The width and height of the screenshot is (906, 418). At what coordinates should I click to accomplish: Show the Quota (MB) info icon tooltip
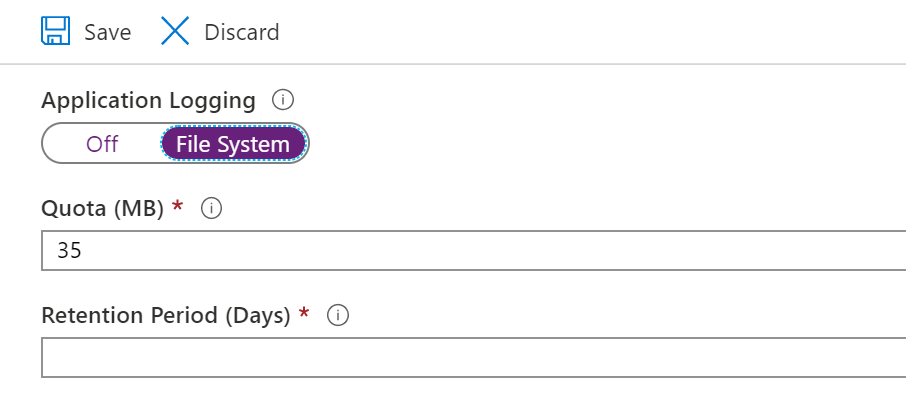tap(211, 208)
